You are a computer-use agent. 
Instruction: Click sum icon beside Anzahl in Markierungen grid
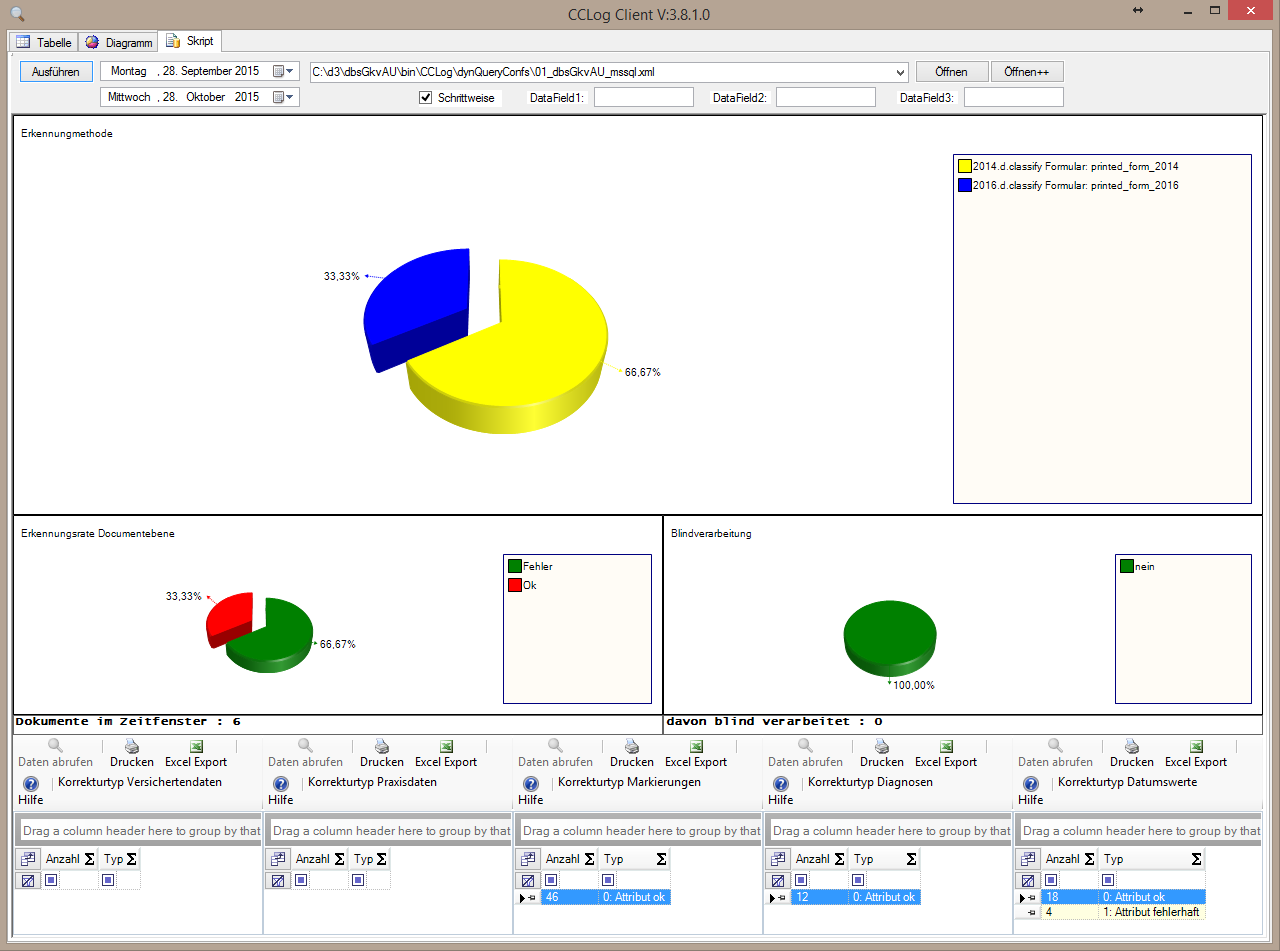coord(589,859)
